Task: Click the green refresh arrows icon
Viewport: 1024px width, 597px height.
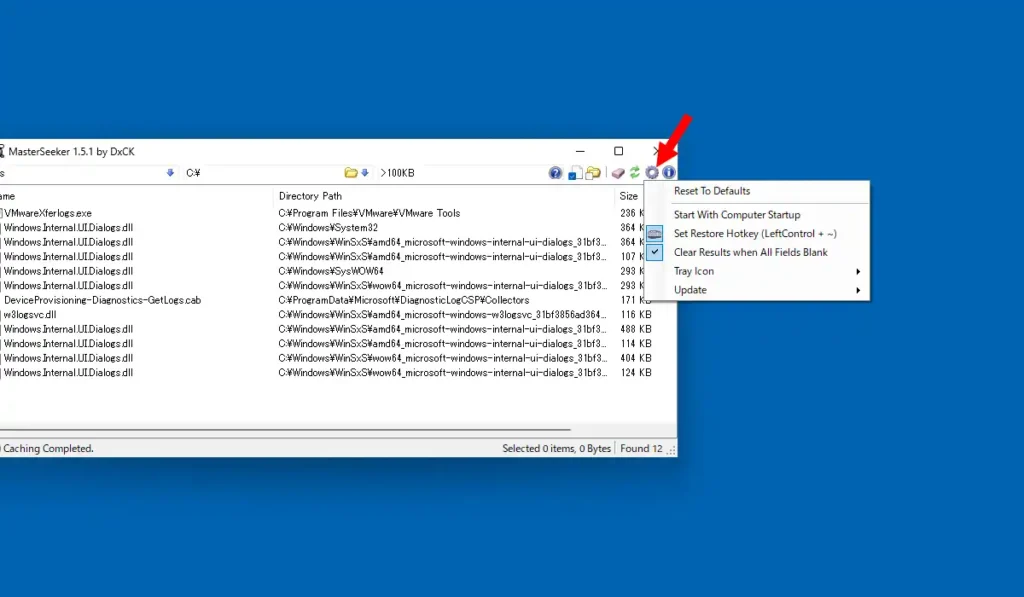Action: 635,173
